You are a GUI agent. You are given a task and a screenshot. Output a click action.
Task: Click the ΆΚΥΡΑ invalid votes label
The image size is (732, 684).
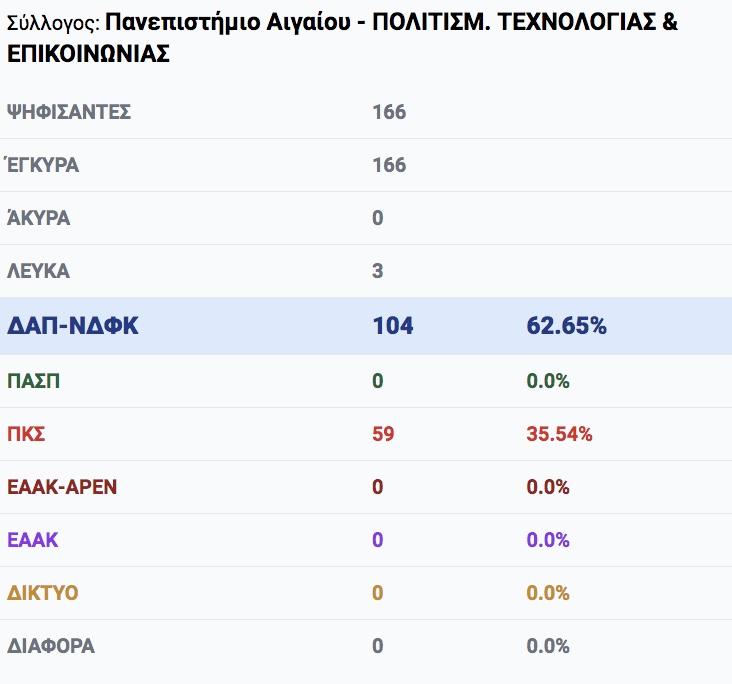pyautogui.click(x=38, y=218)
